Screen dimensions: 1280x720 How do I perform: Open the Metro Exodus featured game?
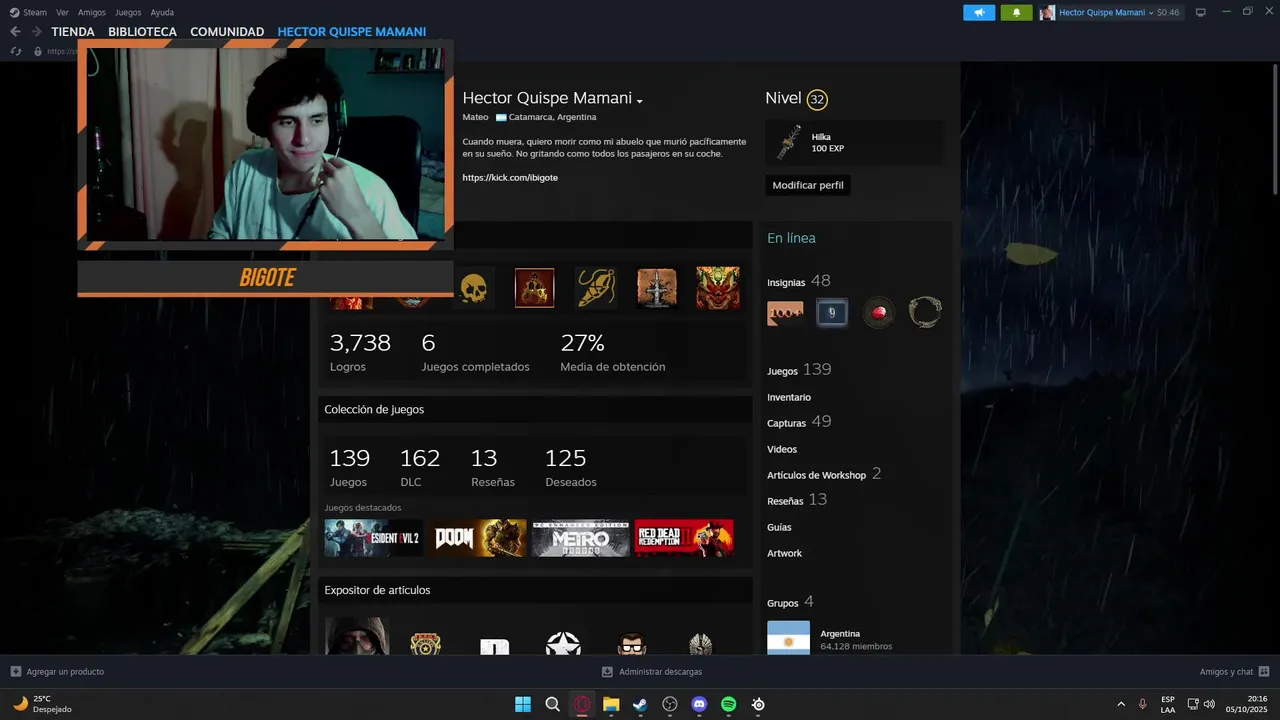[580, 538]
